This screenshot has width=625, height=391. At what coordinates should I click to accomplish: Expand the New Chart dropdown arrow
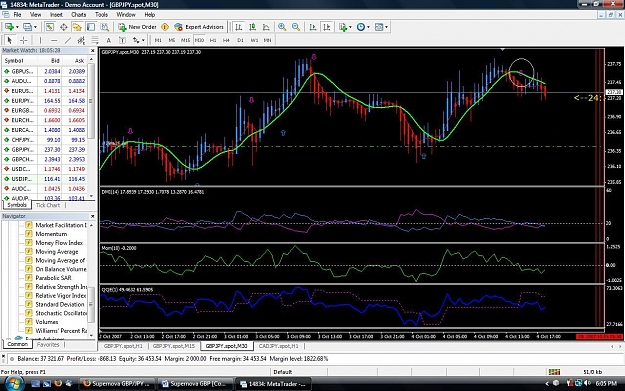[x=17, y=27]
